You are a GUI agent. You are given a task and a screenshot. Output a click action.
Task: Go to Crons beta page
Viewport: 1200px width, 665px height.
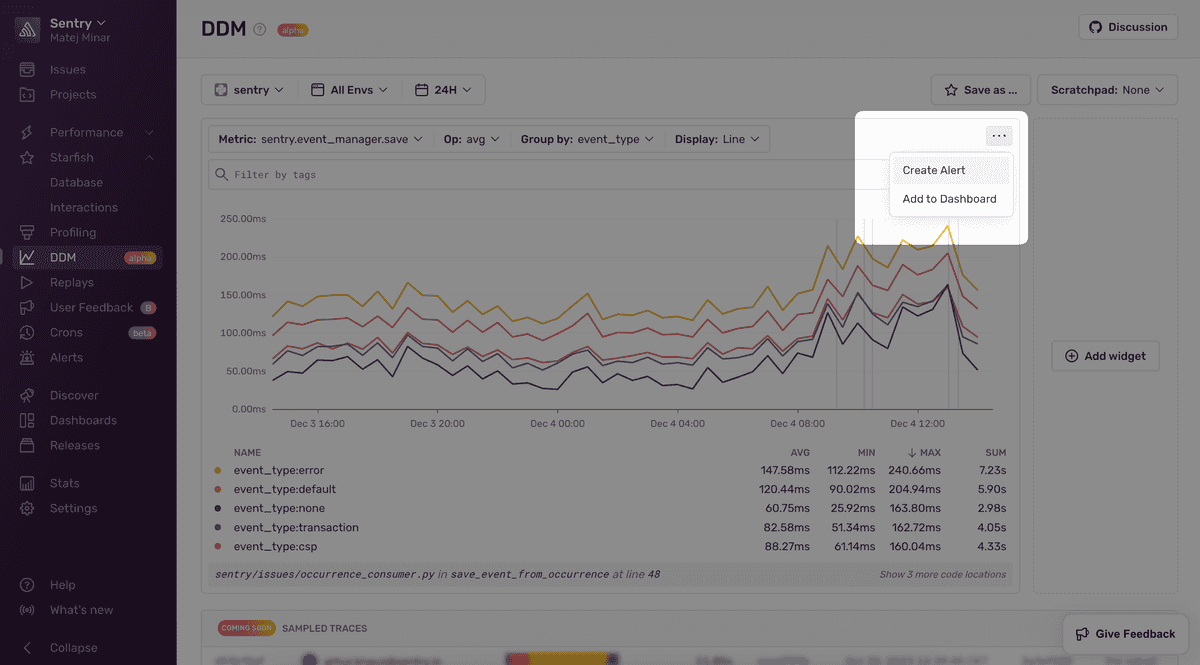(x=66, y=333)
